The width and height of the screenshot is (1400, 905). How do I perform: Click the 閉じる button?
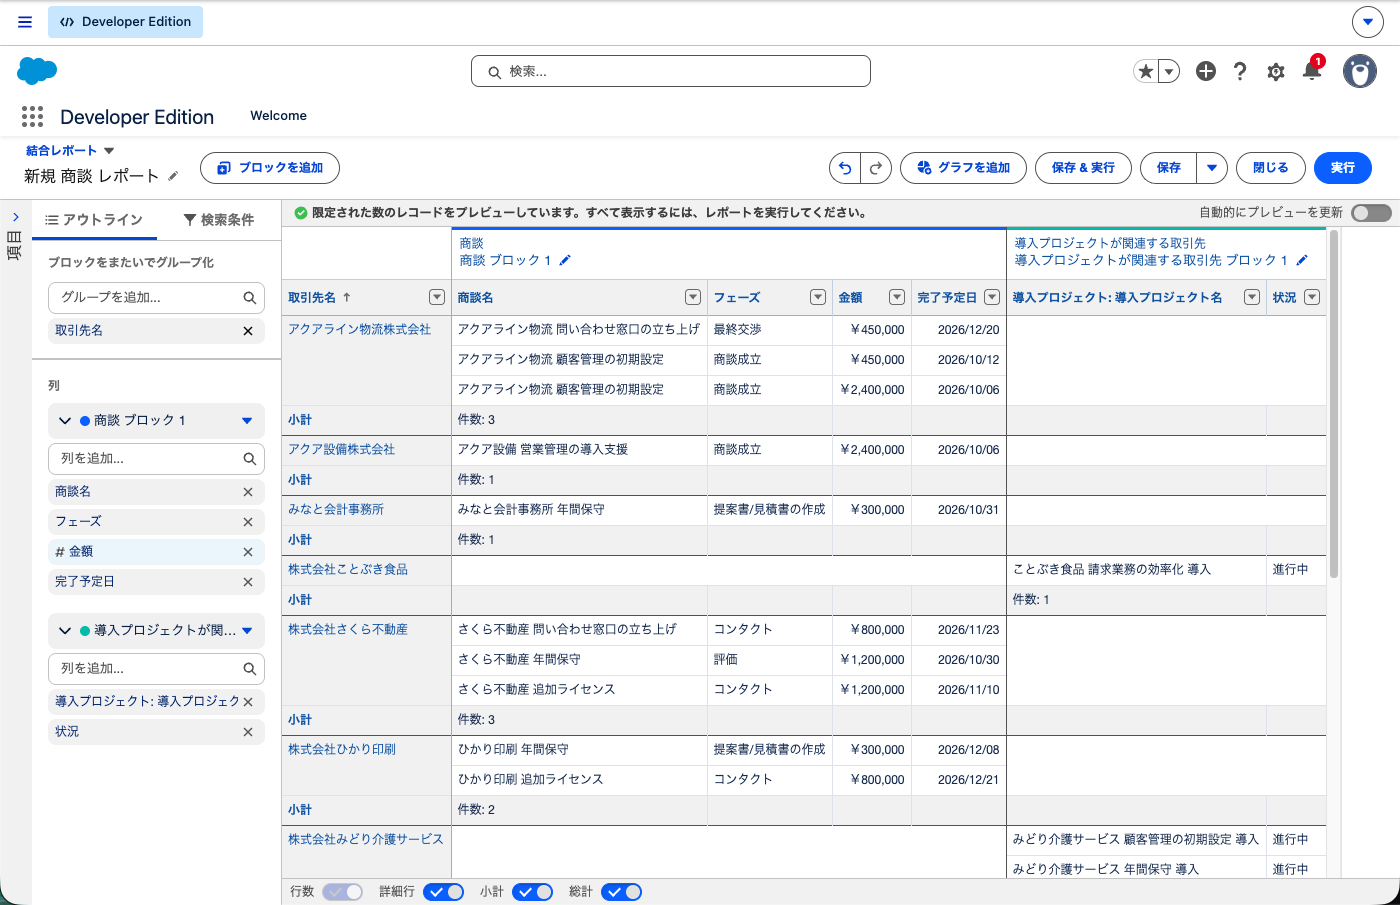[1271, 168]
